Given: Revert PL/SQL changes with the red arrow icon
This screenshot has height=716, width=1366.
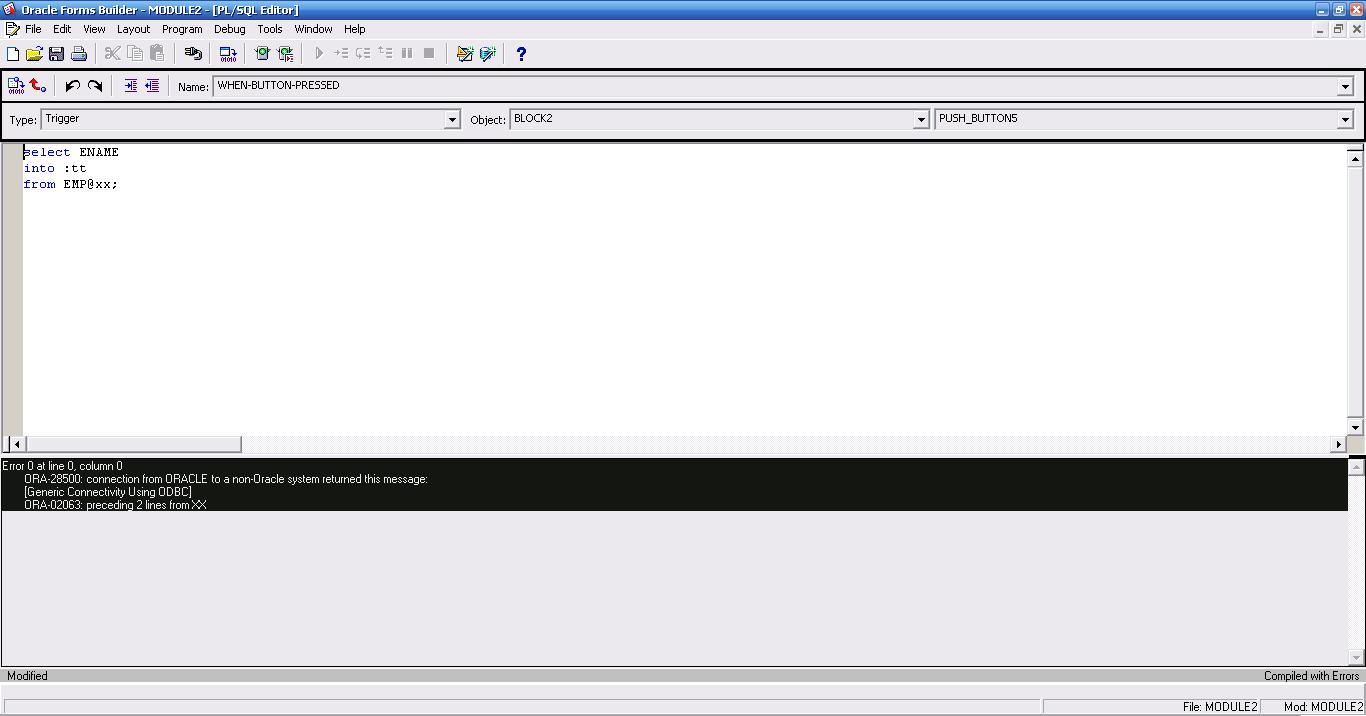Looking at the screenshot, I should (38, 86).
